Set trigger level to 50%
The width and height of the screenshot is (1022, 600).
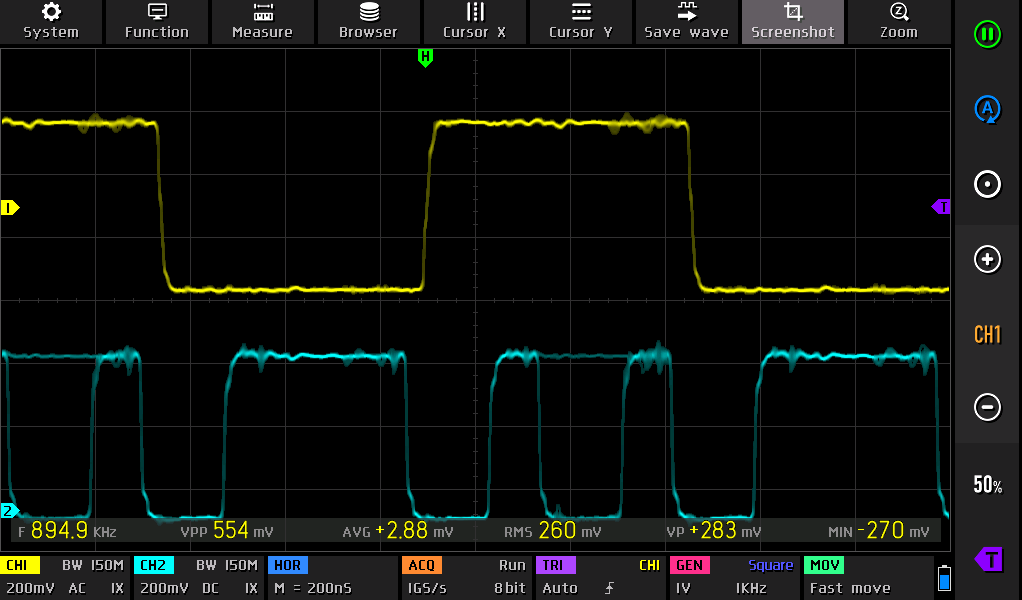(x=987, y=485)
